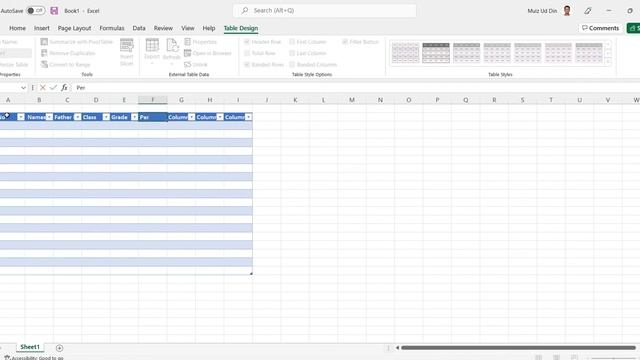Switch to Page Layout tab
Image resolution: width=640 pixels, height=360 pixels.
click(74, 28)
